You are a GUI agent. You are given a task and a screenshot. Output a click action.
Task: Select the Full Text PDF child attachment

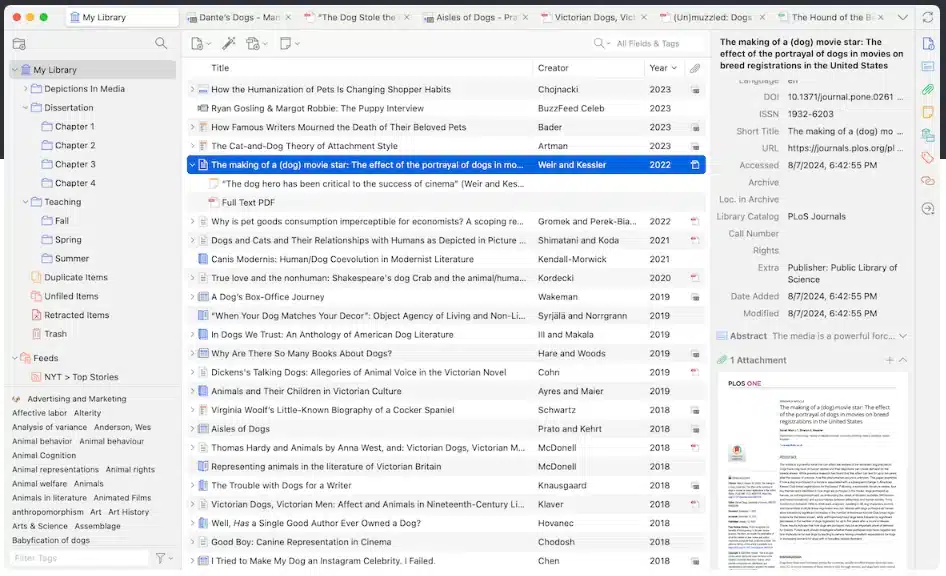tap(248, 203)
